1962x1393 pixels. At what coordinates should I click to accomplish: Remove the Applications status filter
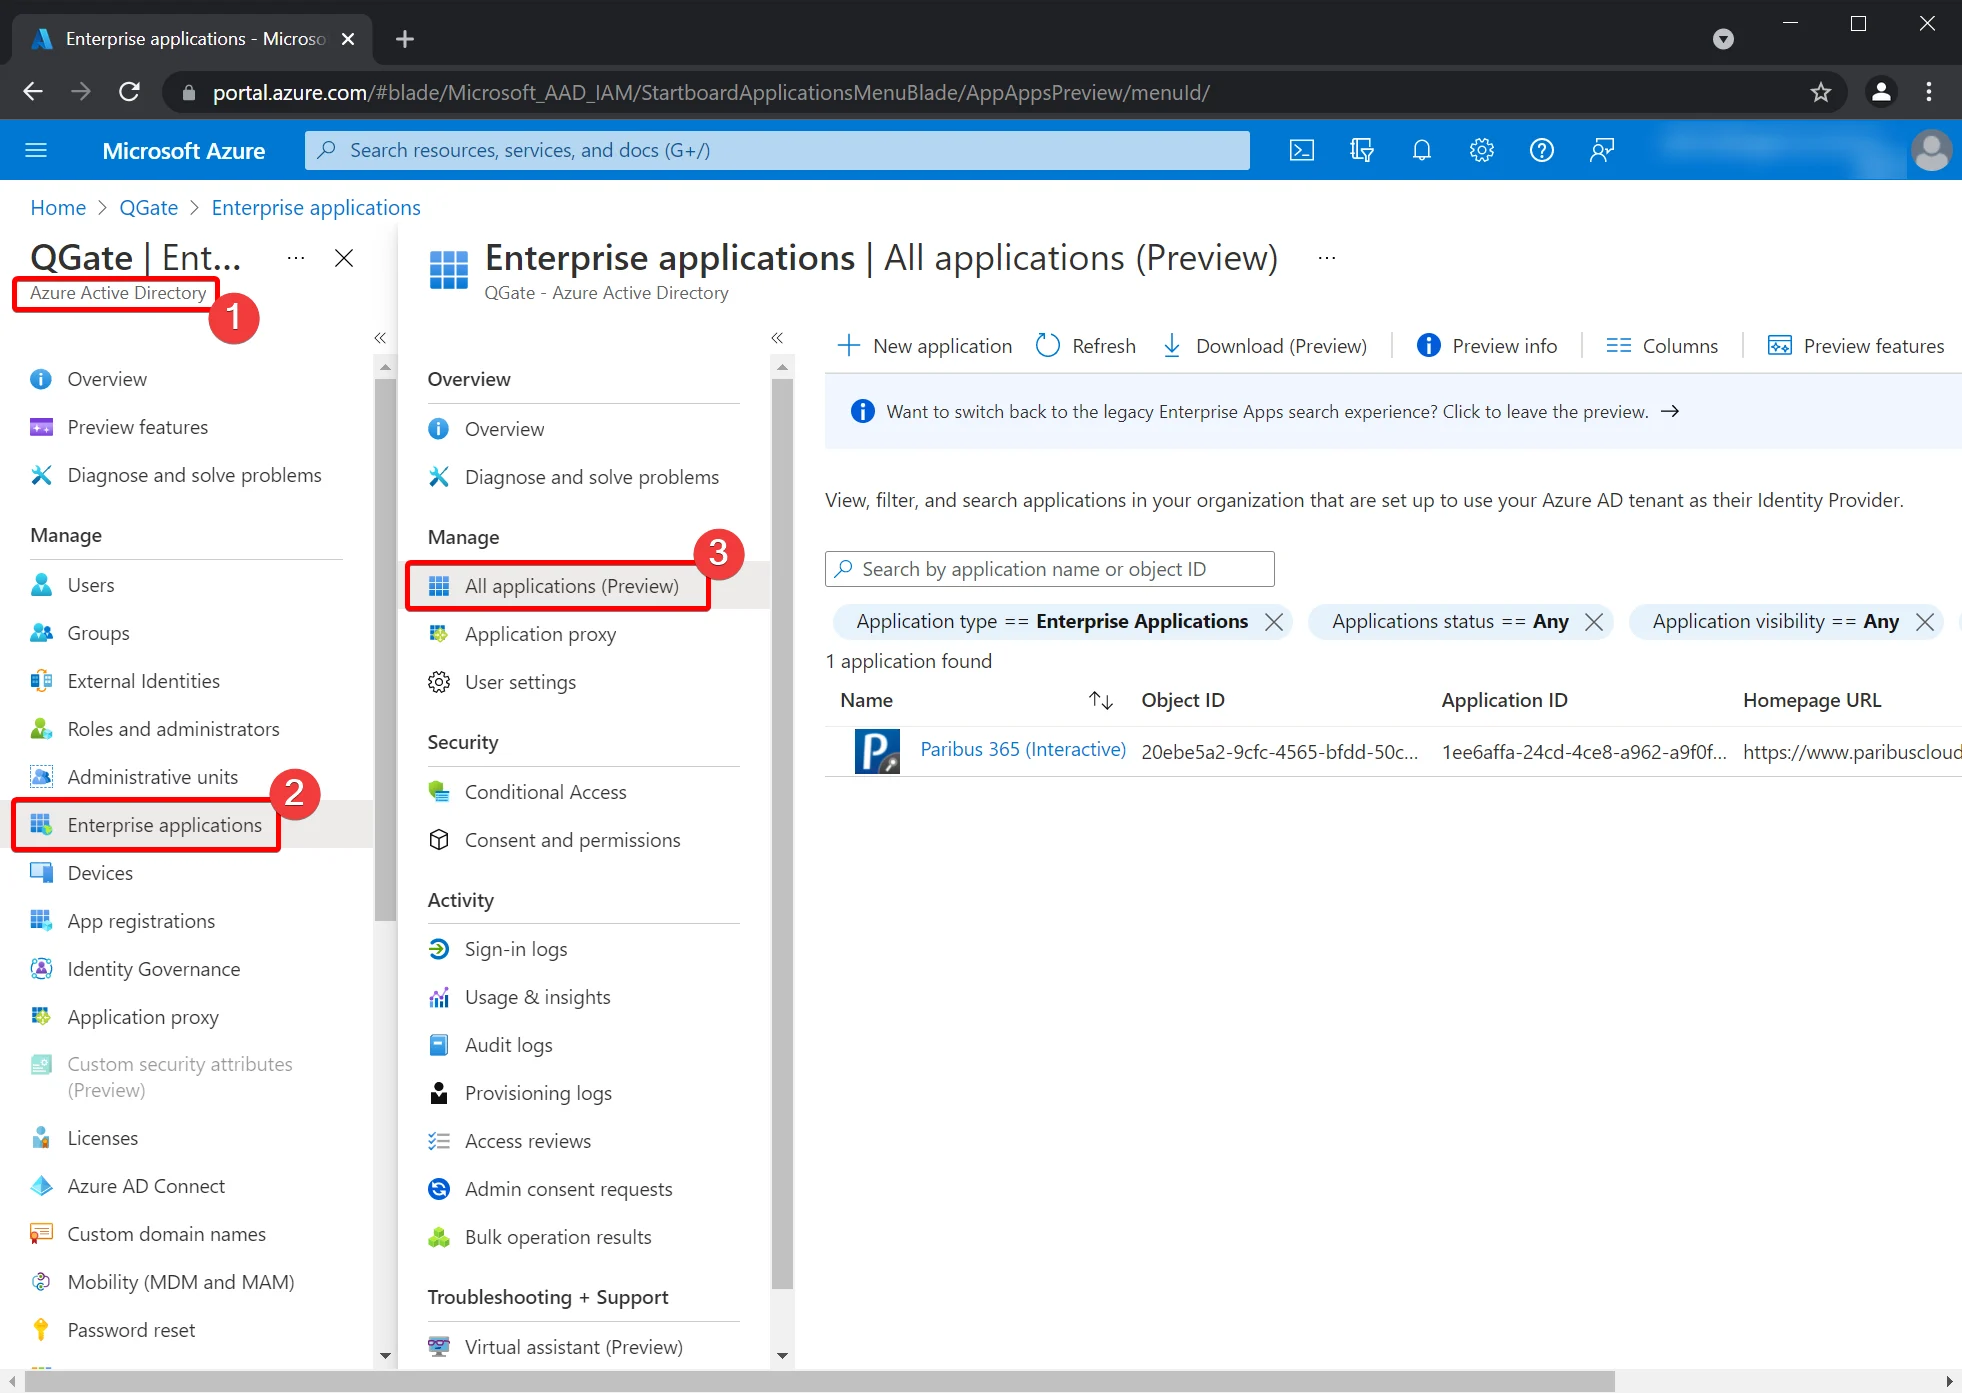coord(1594,622)
